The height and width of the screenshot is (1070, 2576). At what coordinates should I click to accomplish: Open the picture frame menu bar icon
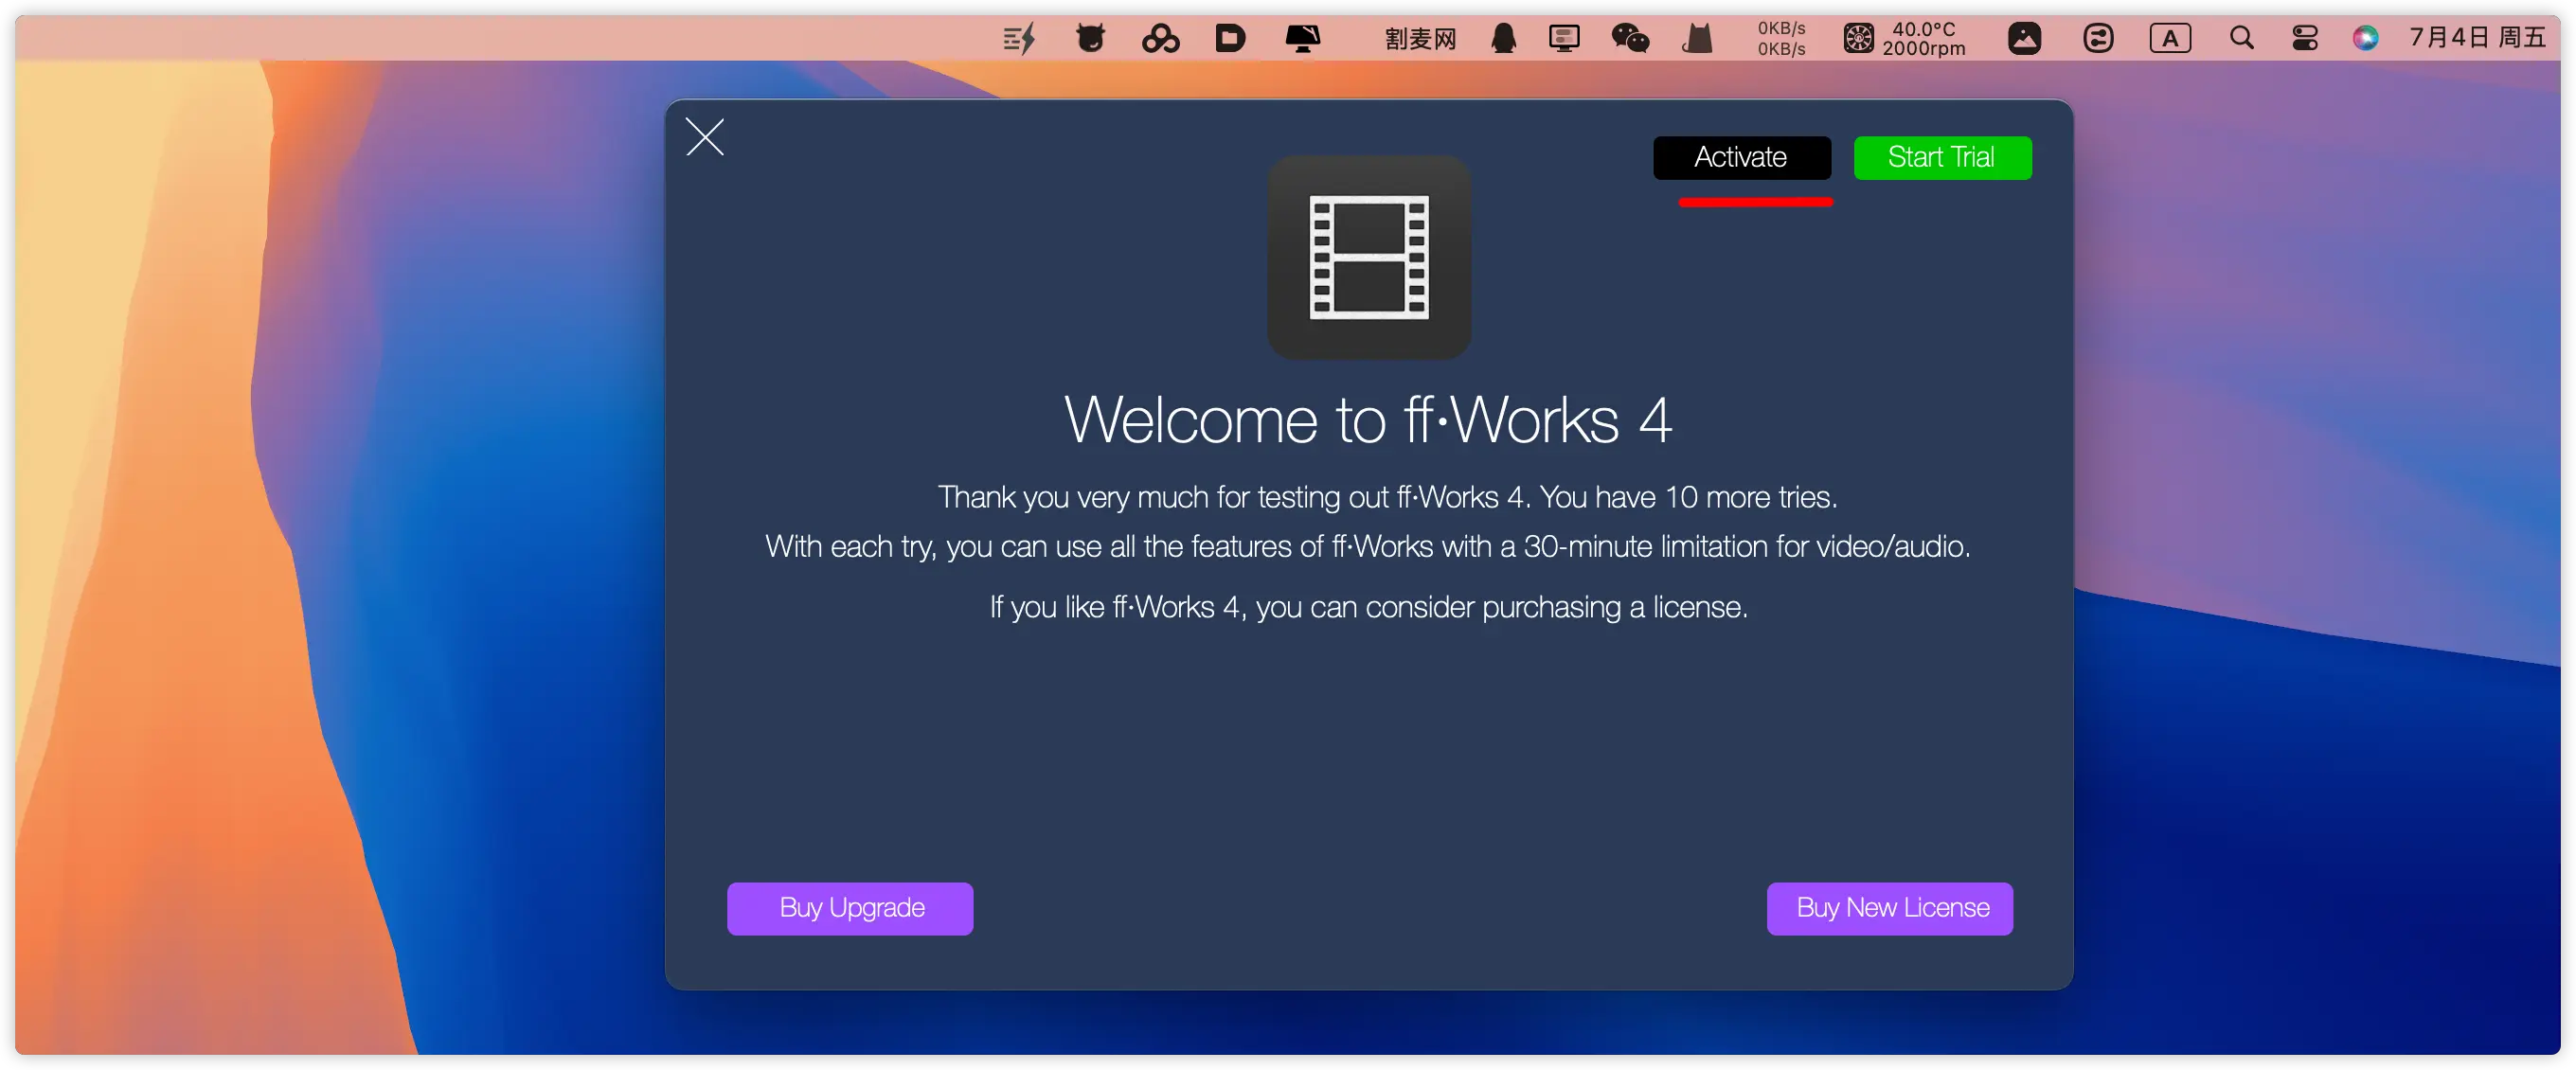click(x=2024, y=39)
